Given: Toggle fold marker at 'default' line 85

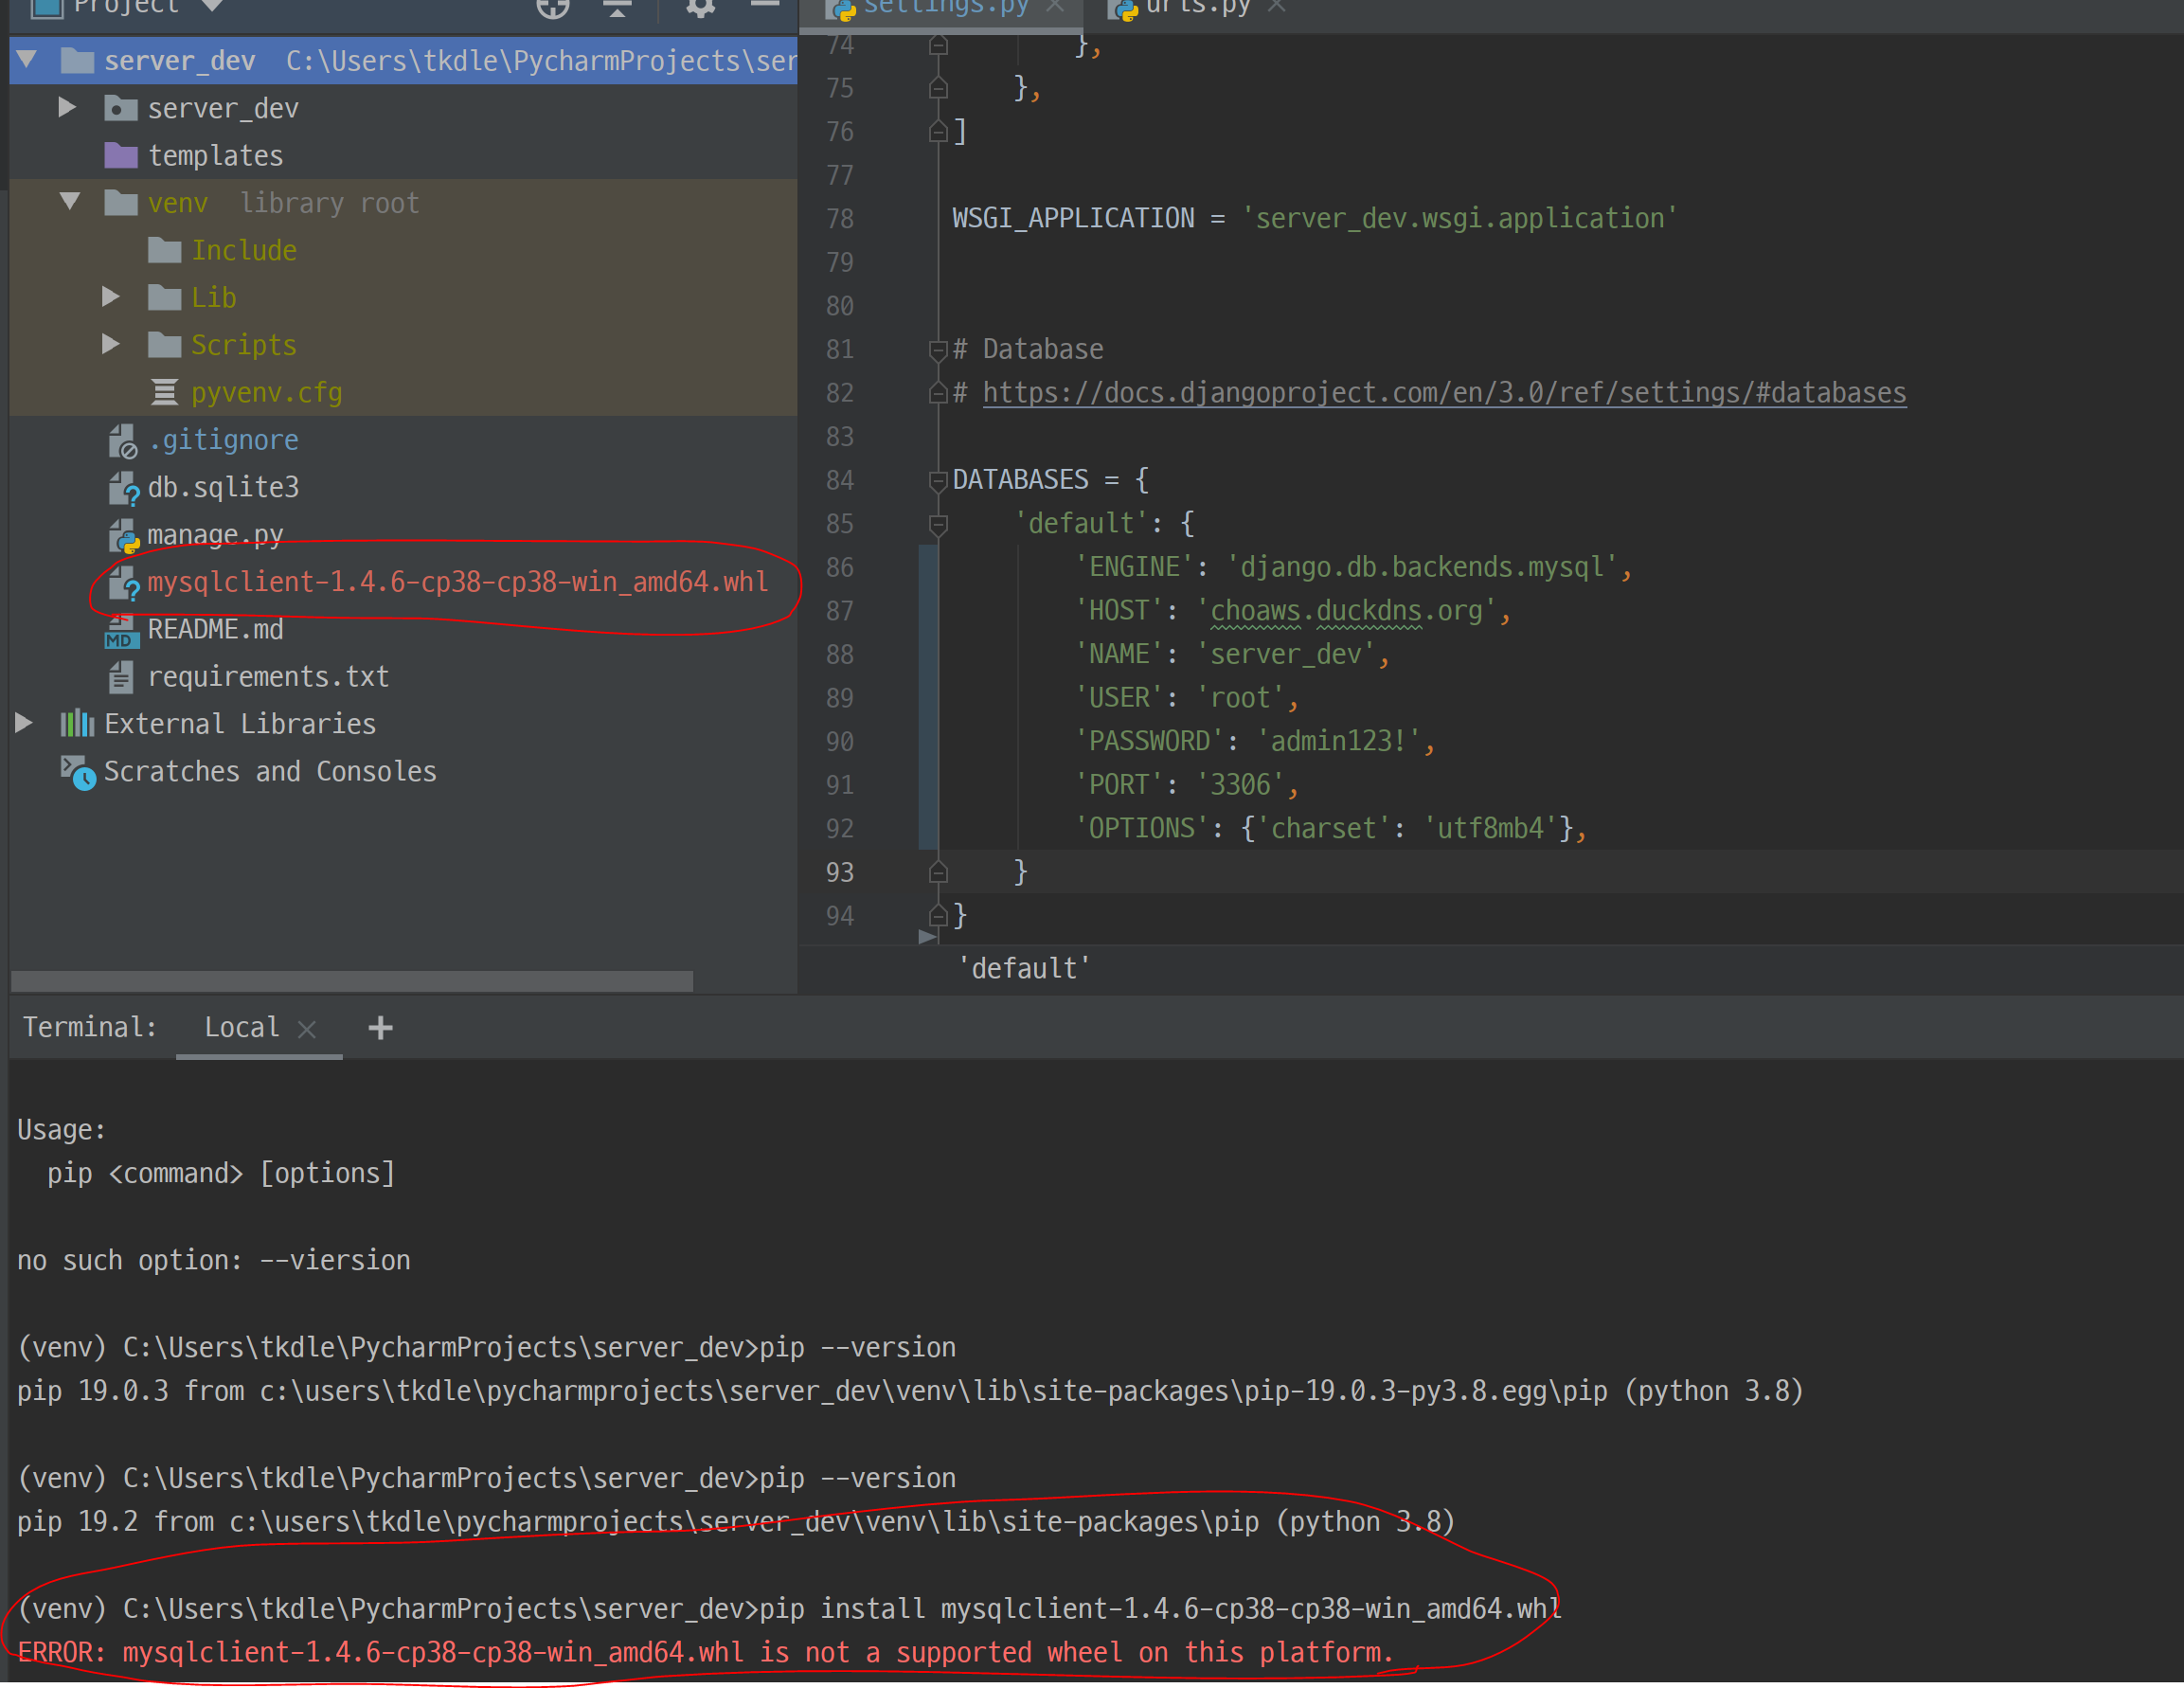Looking at the screenshot, I should coord(938,524).
